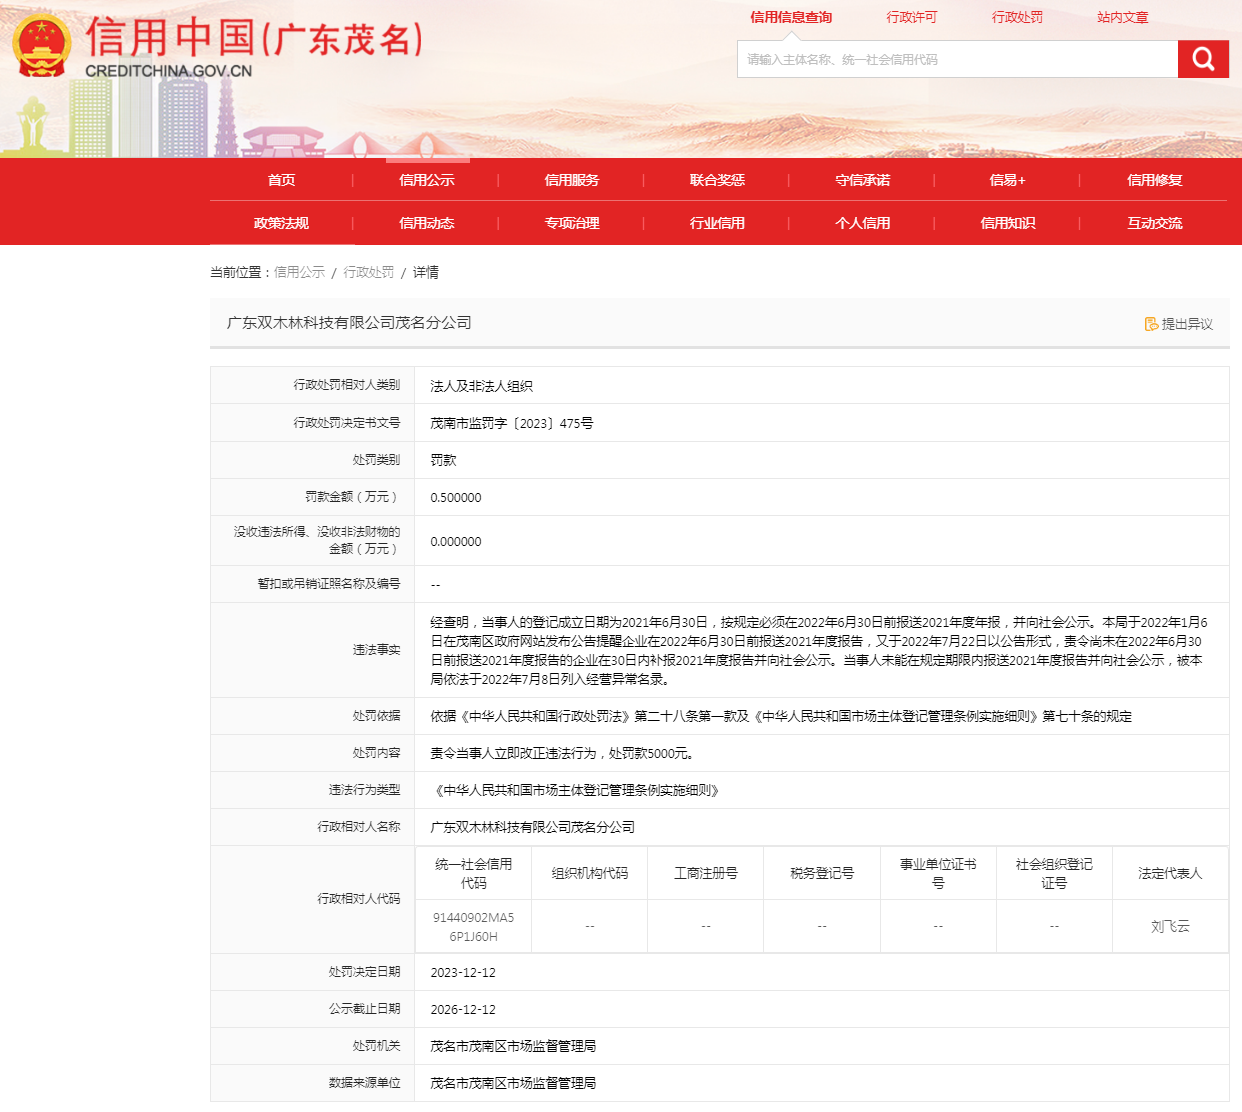The image size is (1242, 1112).
Task: Switch to the 行政许可 search tab
Action: click(912, 17)
